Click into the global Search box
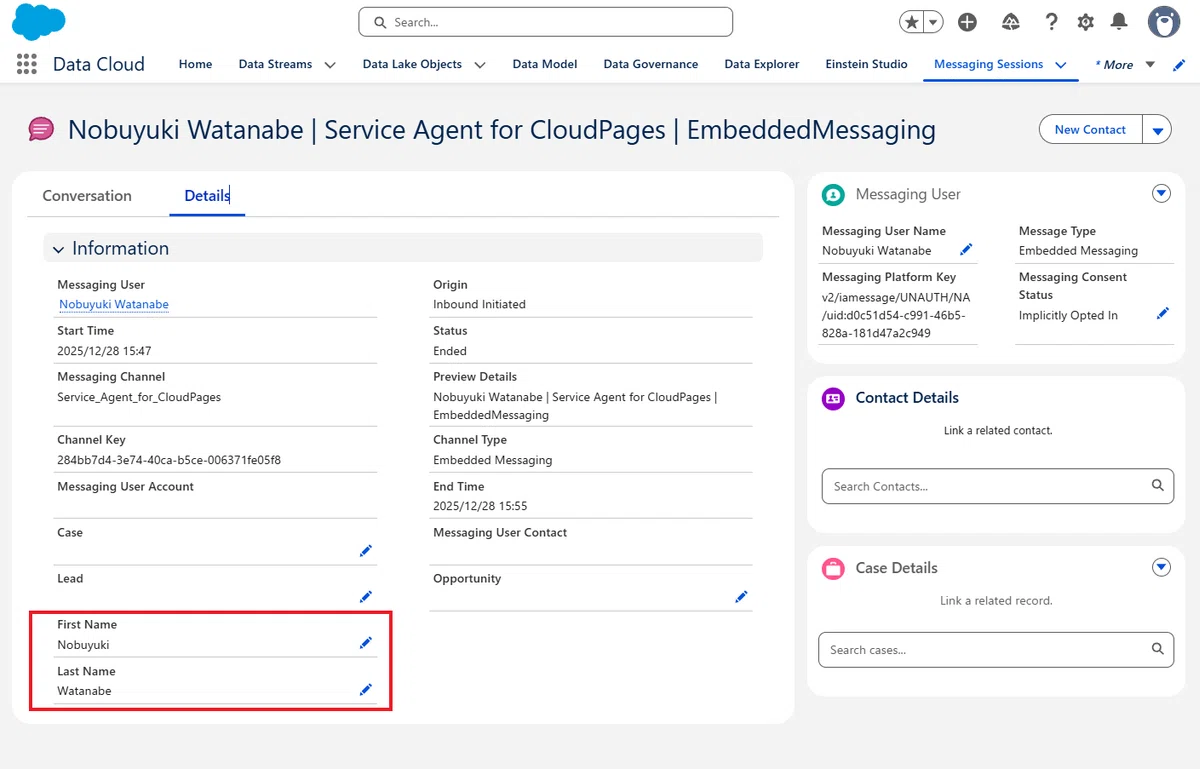 pyautogui.click(x=545, y=22)
